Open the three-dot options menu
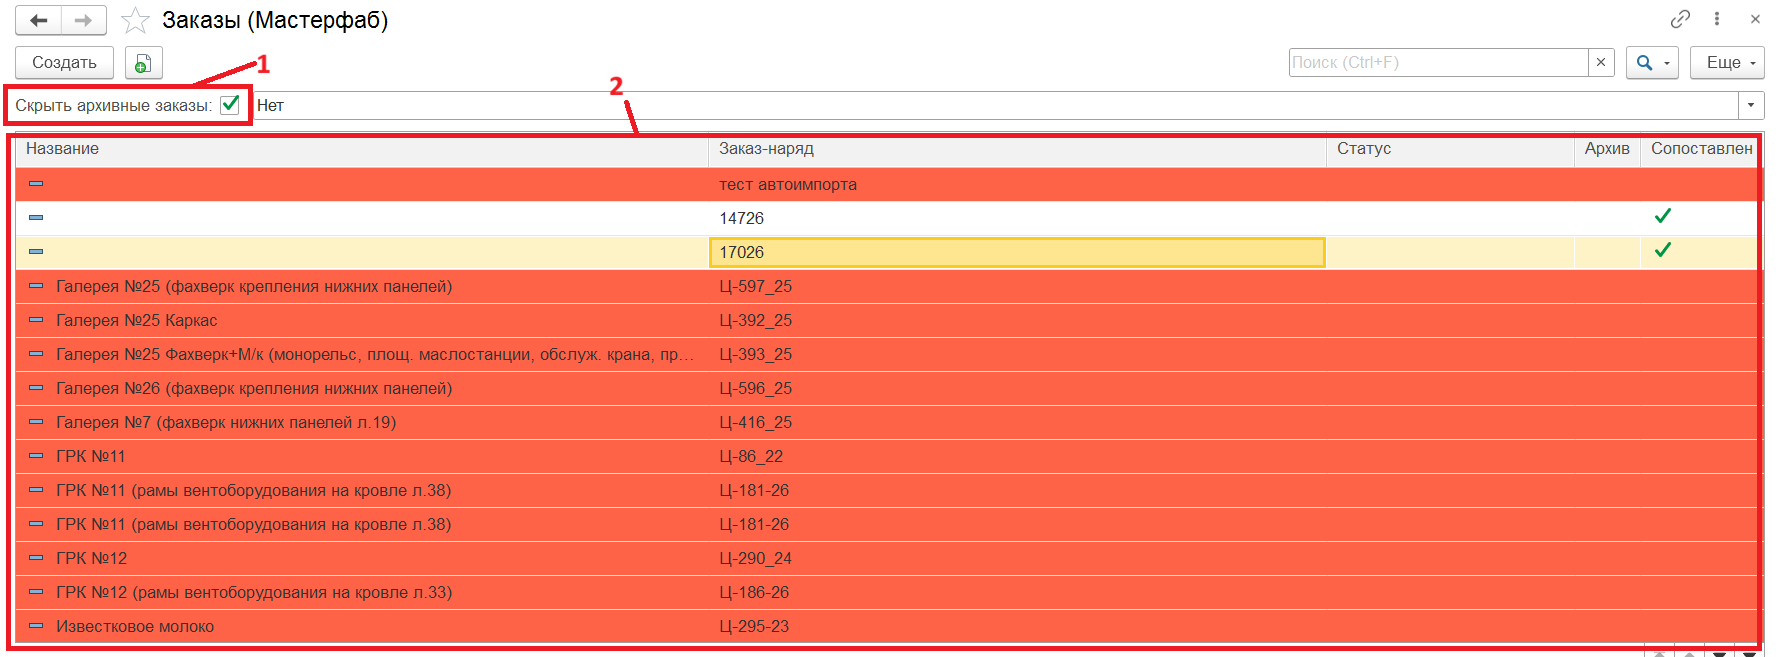Viewport: 1780px width, 657px height. [1717, 19]
